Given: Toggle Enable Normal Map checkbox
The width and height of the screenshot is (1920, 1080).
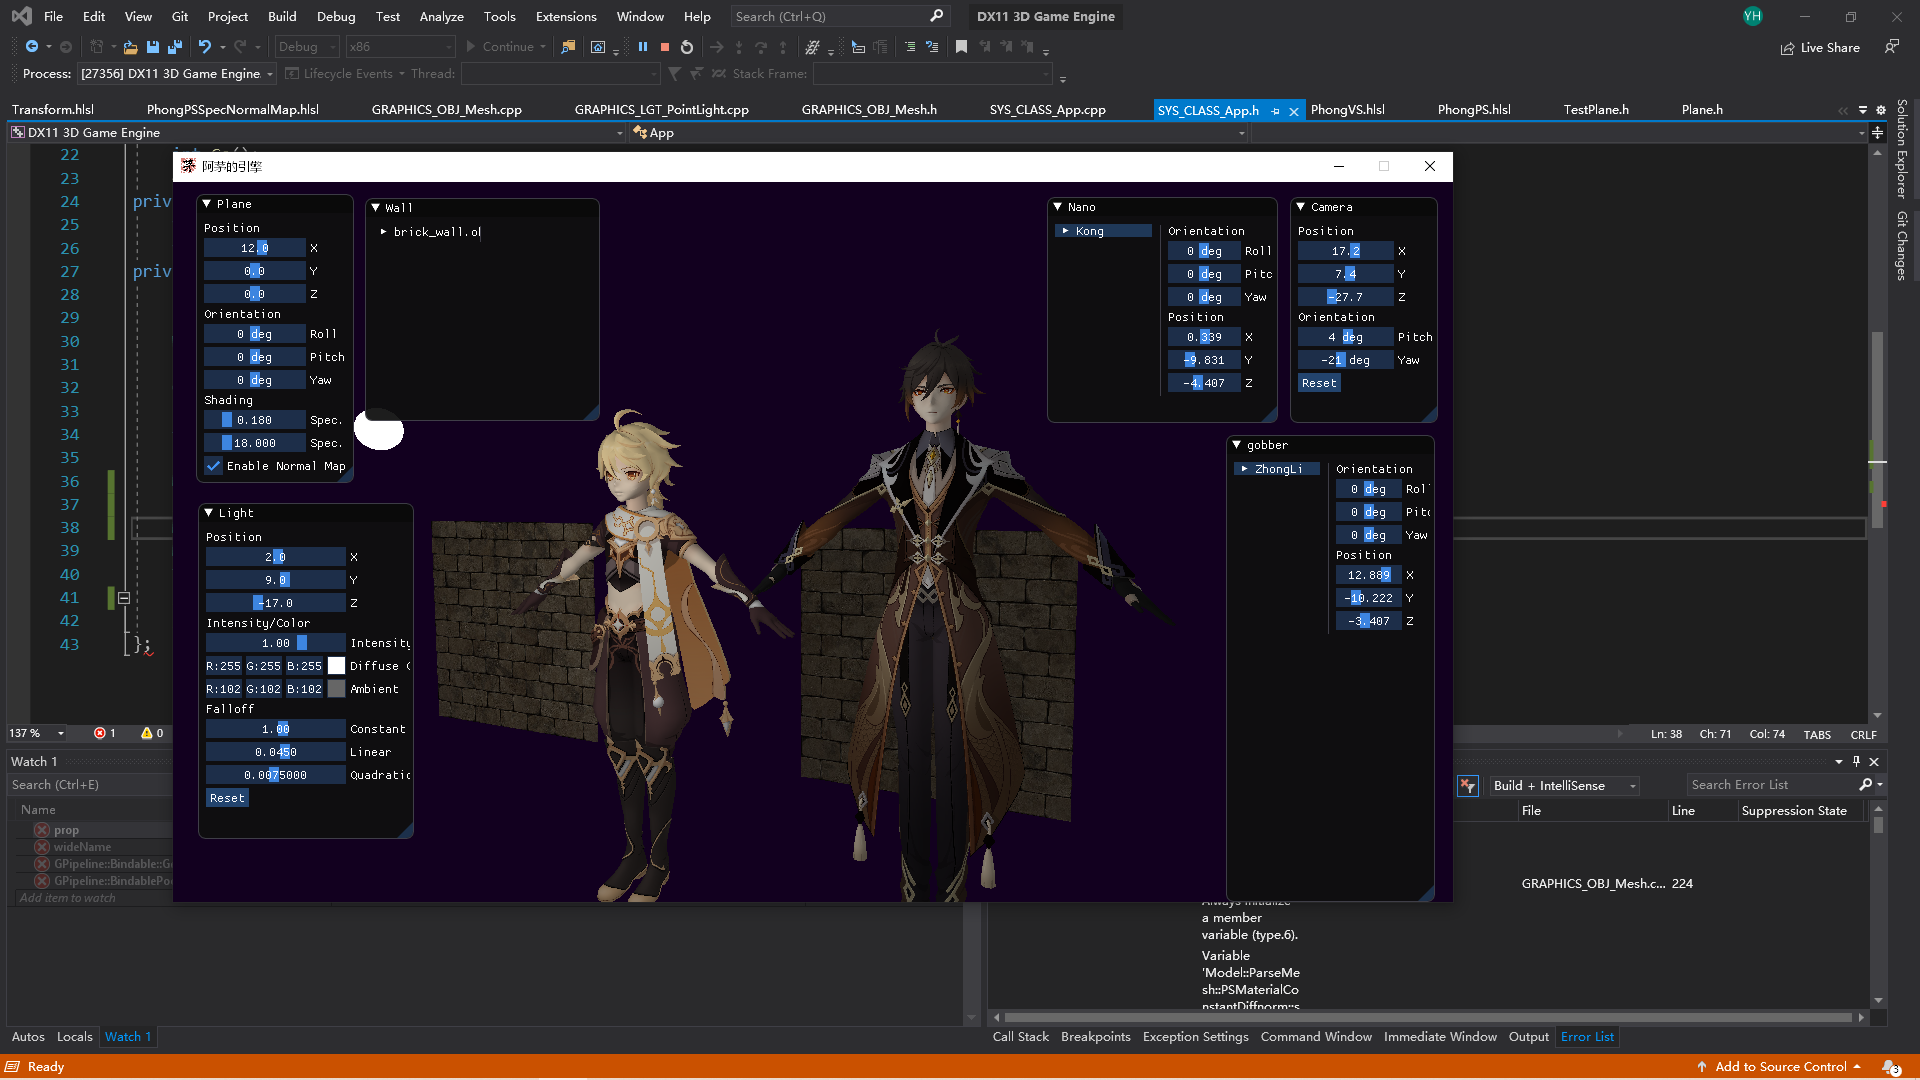Looking at the screenshot, I should pos(214,466).
